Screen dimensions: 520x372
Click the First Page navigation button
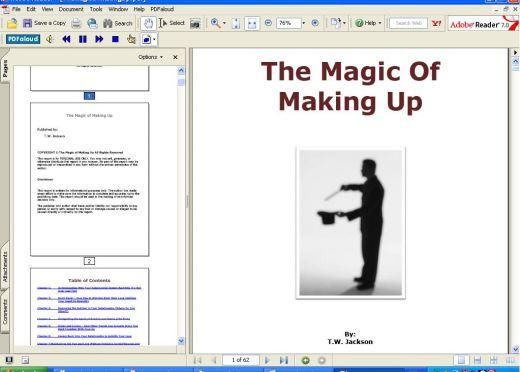[x=198, y=360]
